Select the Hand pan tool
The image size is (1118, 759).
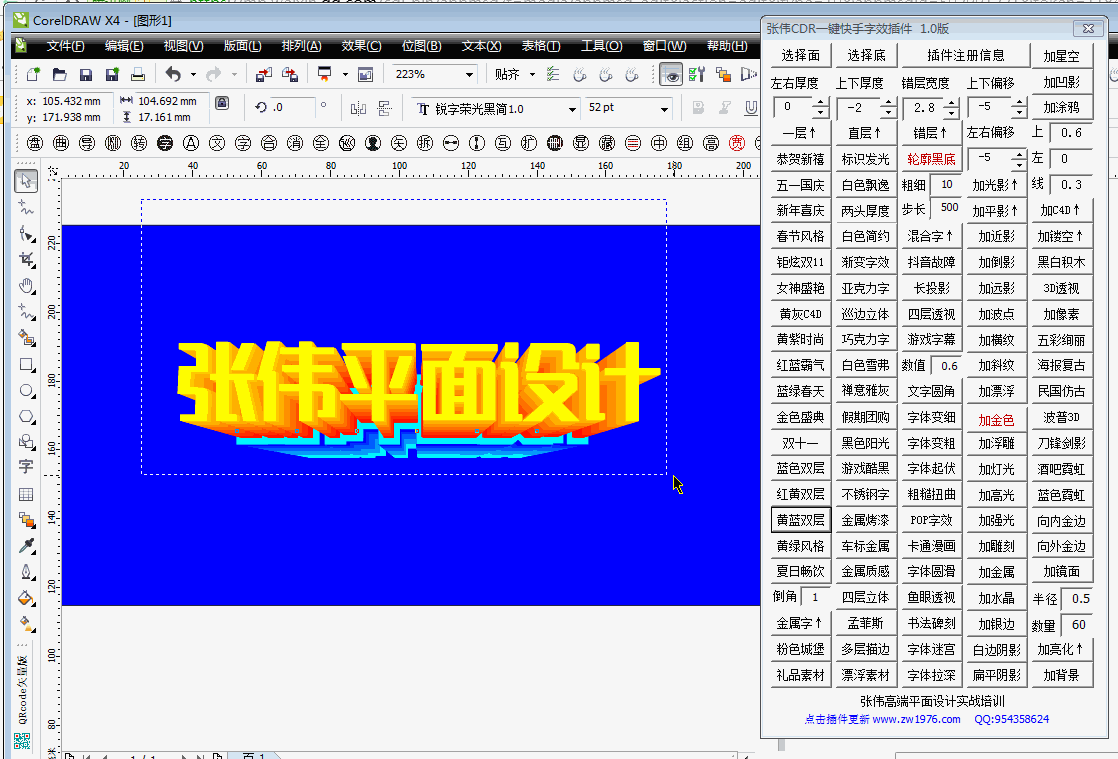click(26, 286)
